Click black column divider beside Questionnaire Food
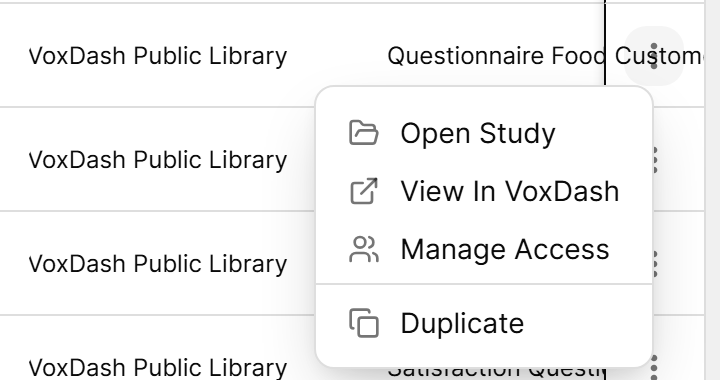Screen dimensions: 720x380 click(x=605, y=44)
